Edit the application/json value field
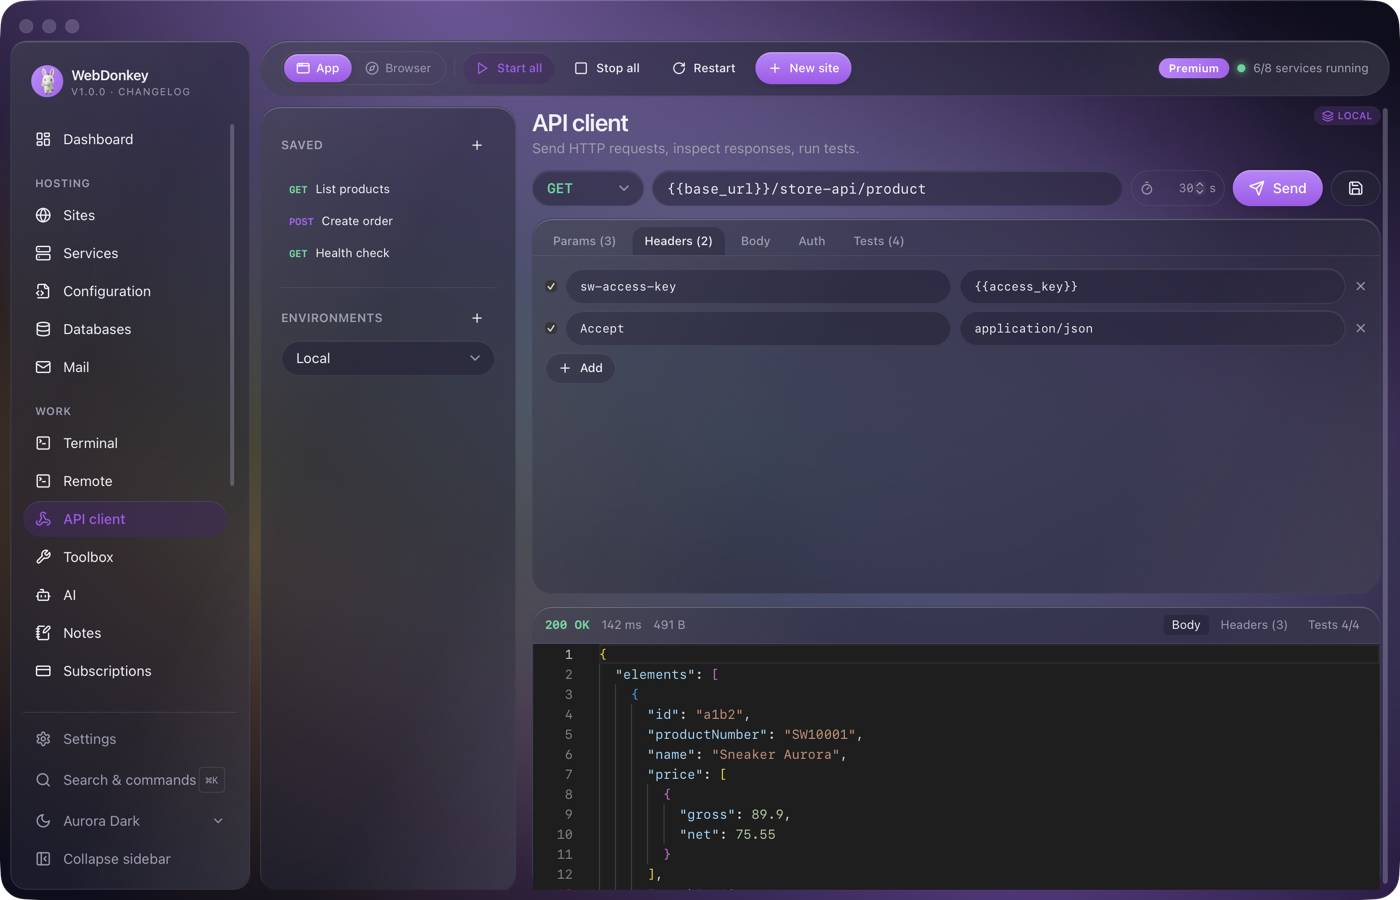The image size is (1400, 900). click(x=1152, y=328)
